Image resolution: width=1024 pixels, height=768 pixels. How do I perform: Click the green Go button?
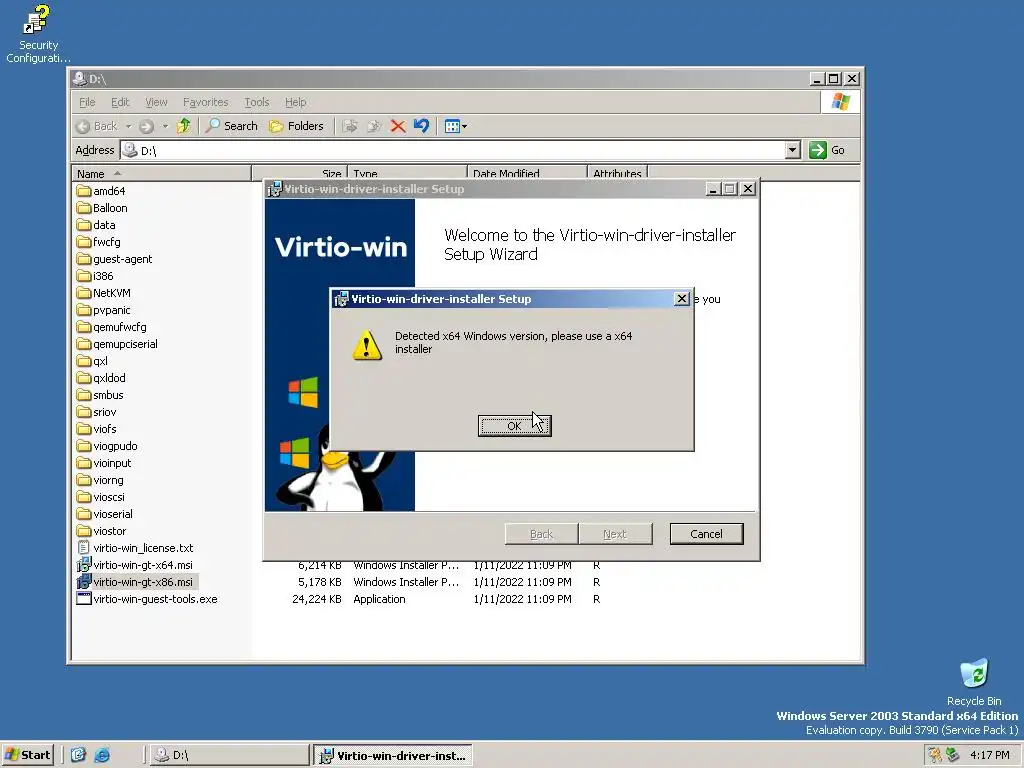pos(827,150)
